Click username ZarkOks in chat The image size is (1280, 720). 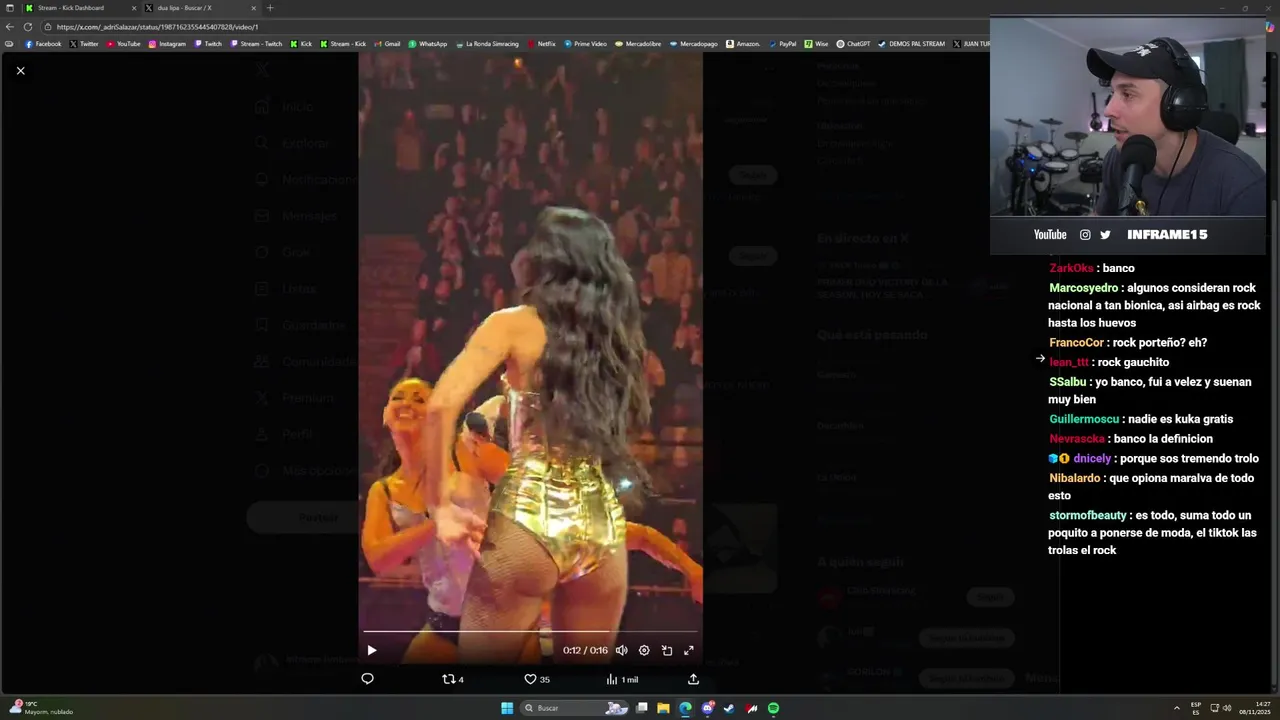tap(1071, 268)
